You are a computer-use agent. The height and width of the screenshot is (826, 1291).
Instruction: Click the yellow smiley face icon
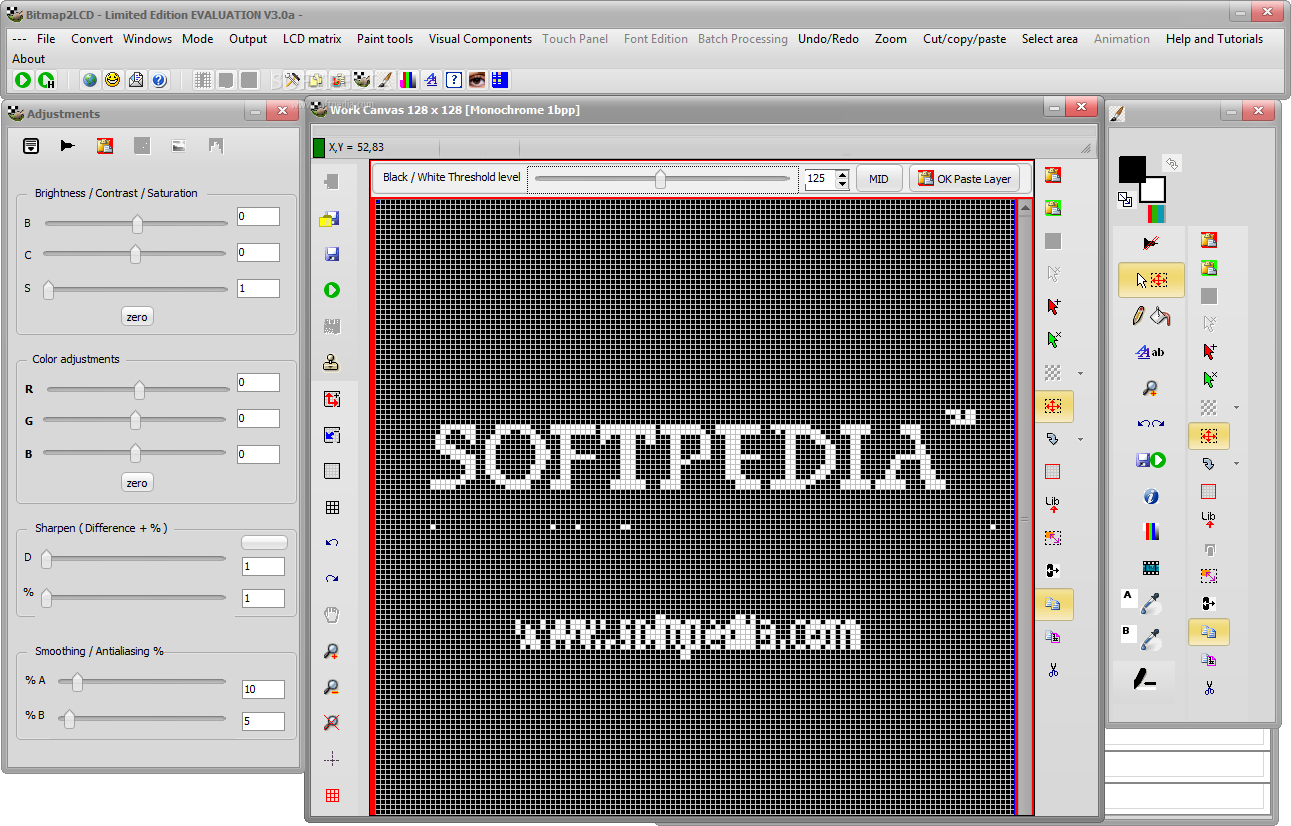(x=113, y=80)
